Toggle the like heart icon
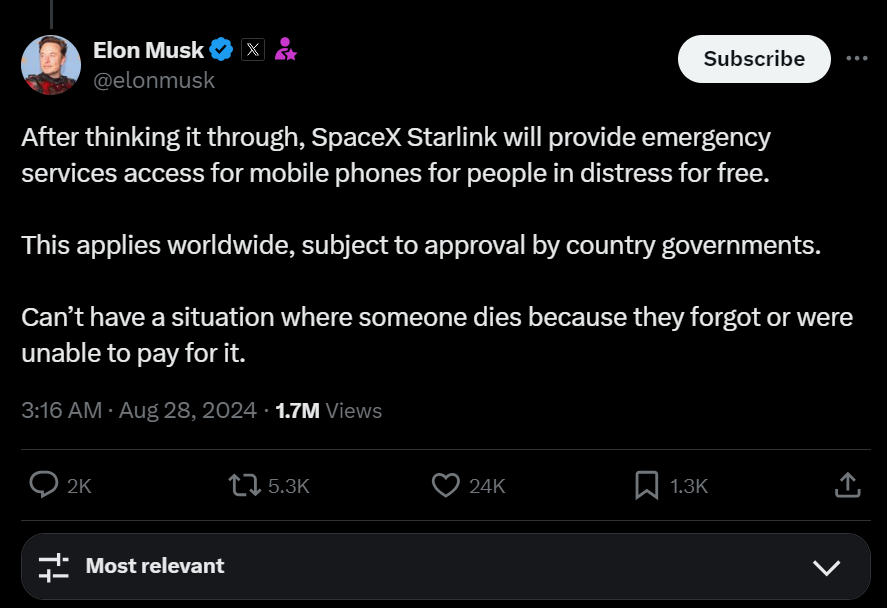 [x=445, y=485]
